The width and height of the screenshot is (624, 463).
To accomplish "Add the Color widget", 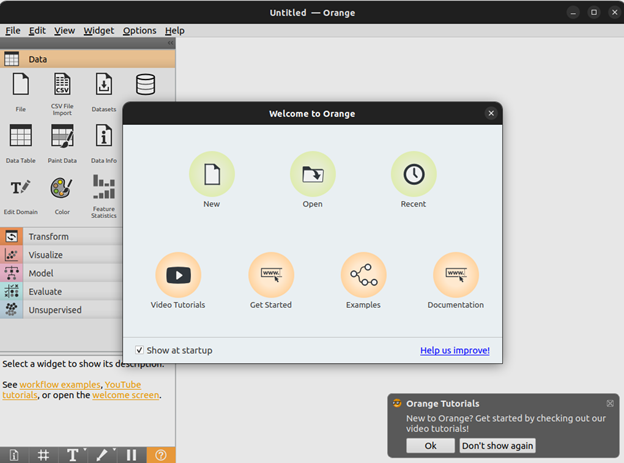I will click(62, 195).
